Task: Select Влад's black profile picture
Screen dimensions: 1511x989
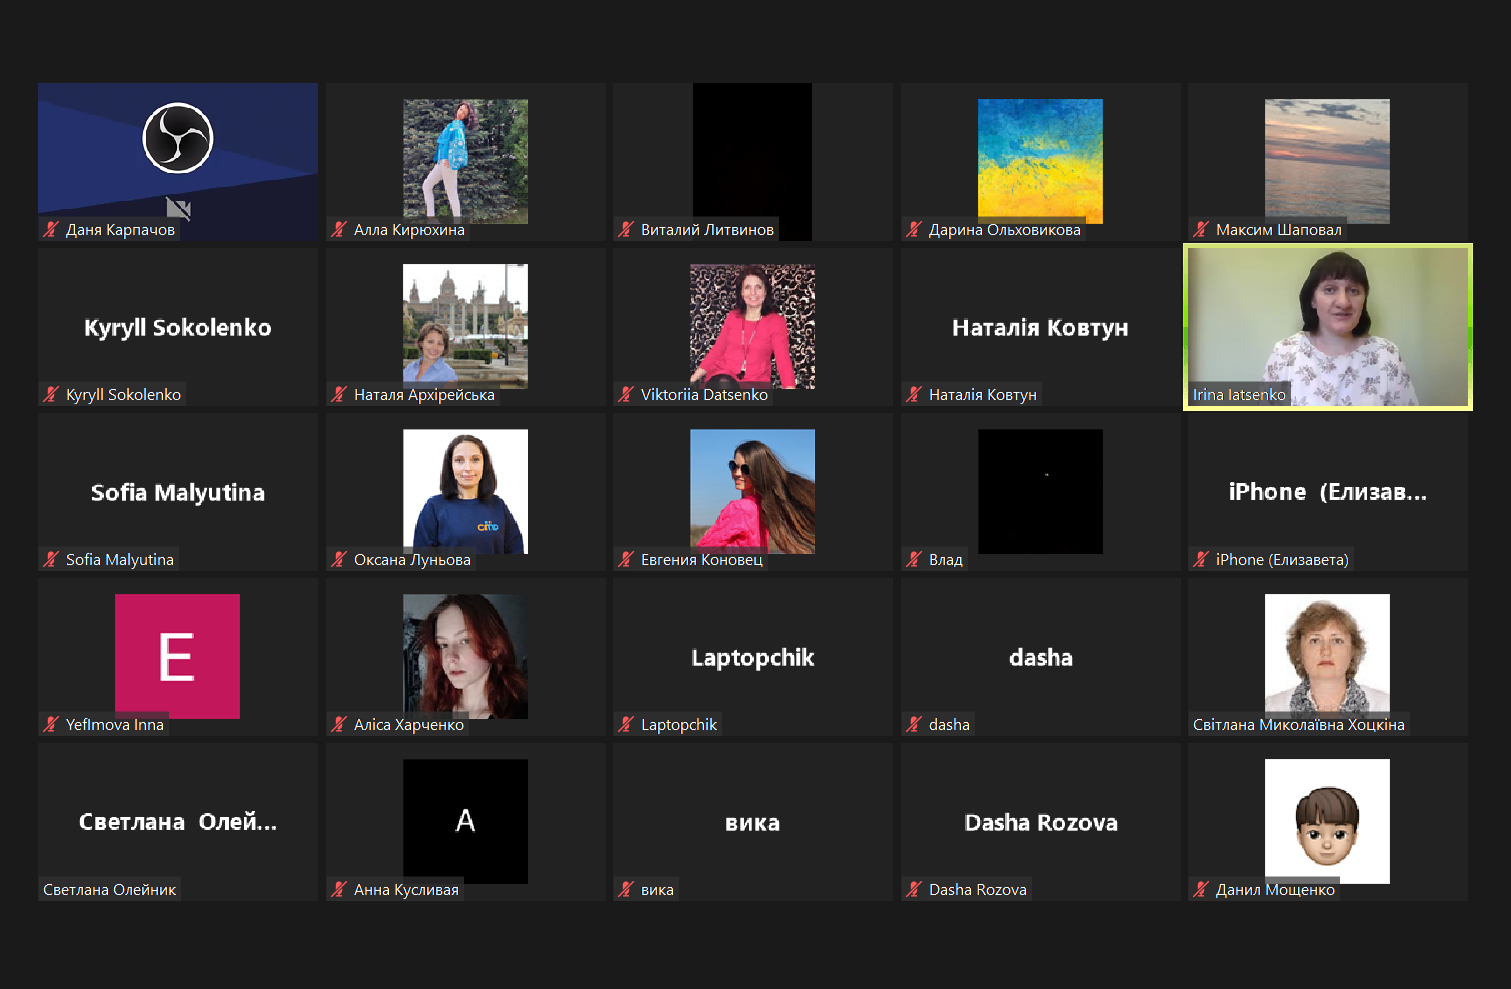Action: tap(1040, 491)
